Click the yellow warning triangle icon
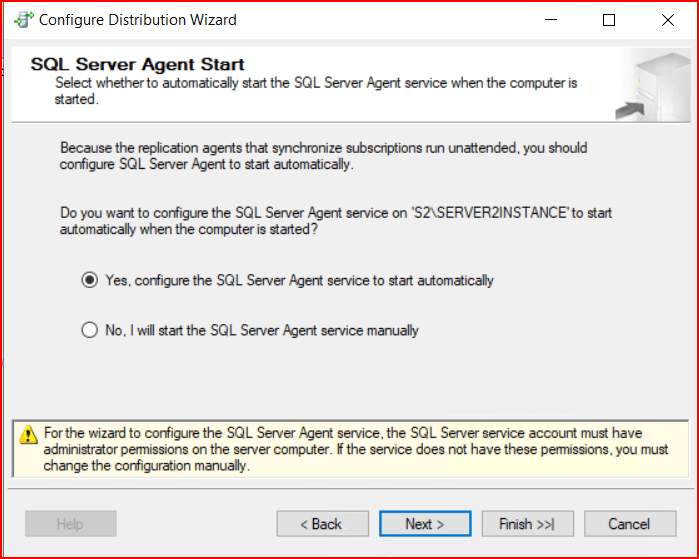This screenshot has width=699, height=559. (x=26, y=435)
